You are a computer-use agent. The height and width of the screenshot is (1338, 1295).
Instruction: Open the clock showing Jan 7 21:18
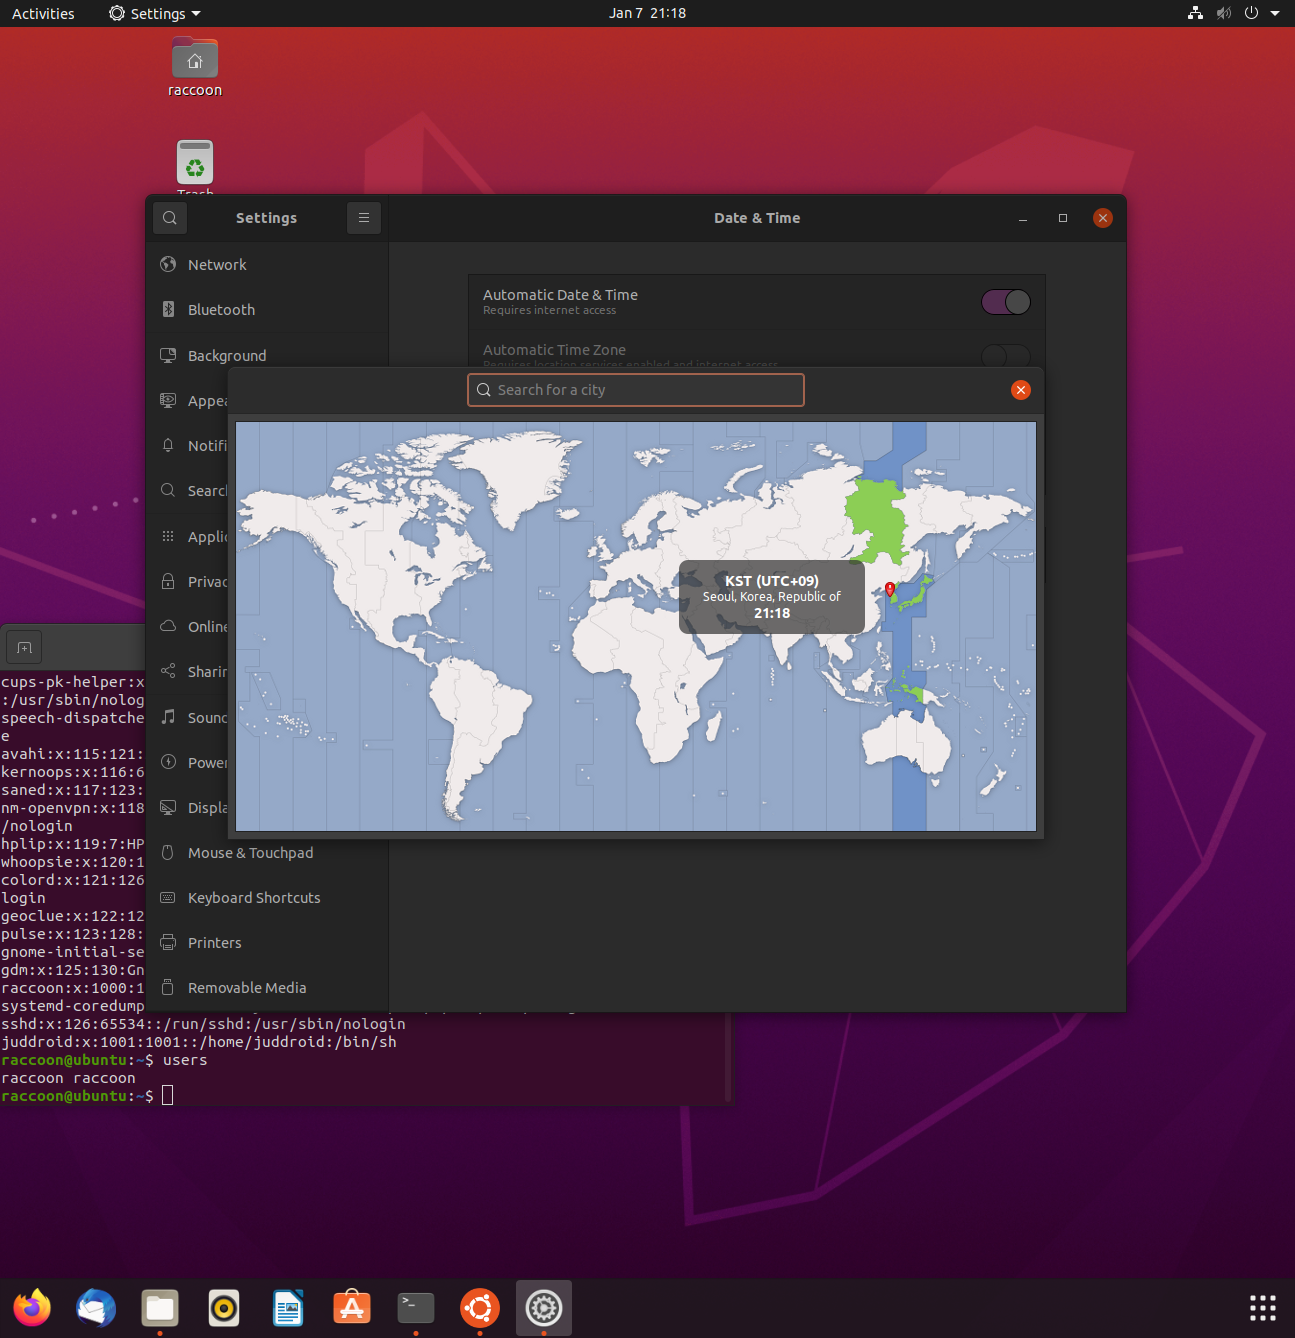647,13
